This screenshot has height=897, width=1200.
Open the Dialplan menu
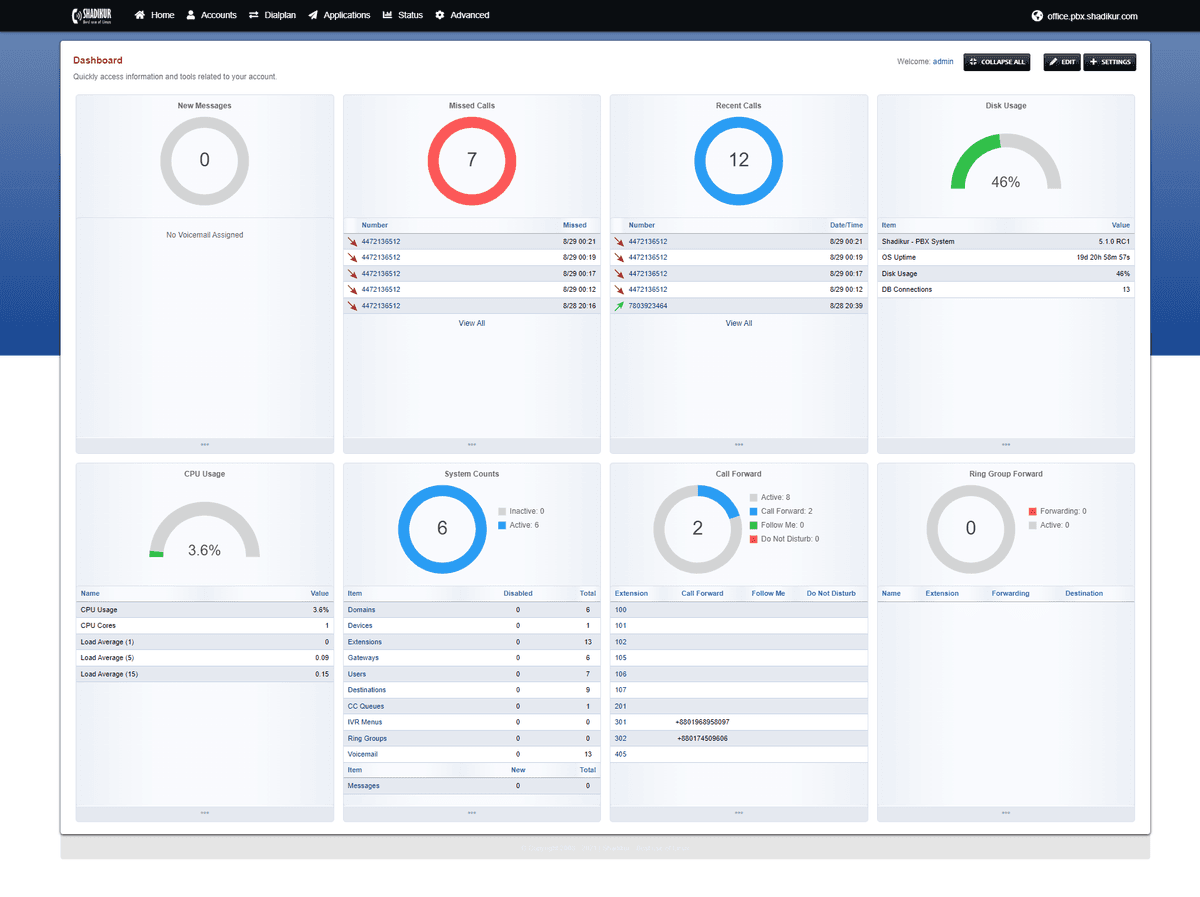272,15
